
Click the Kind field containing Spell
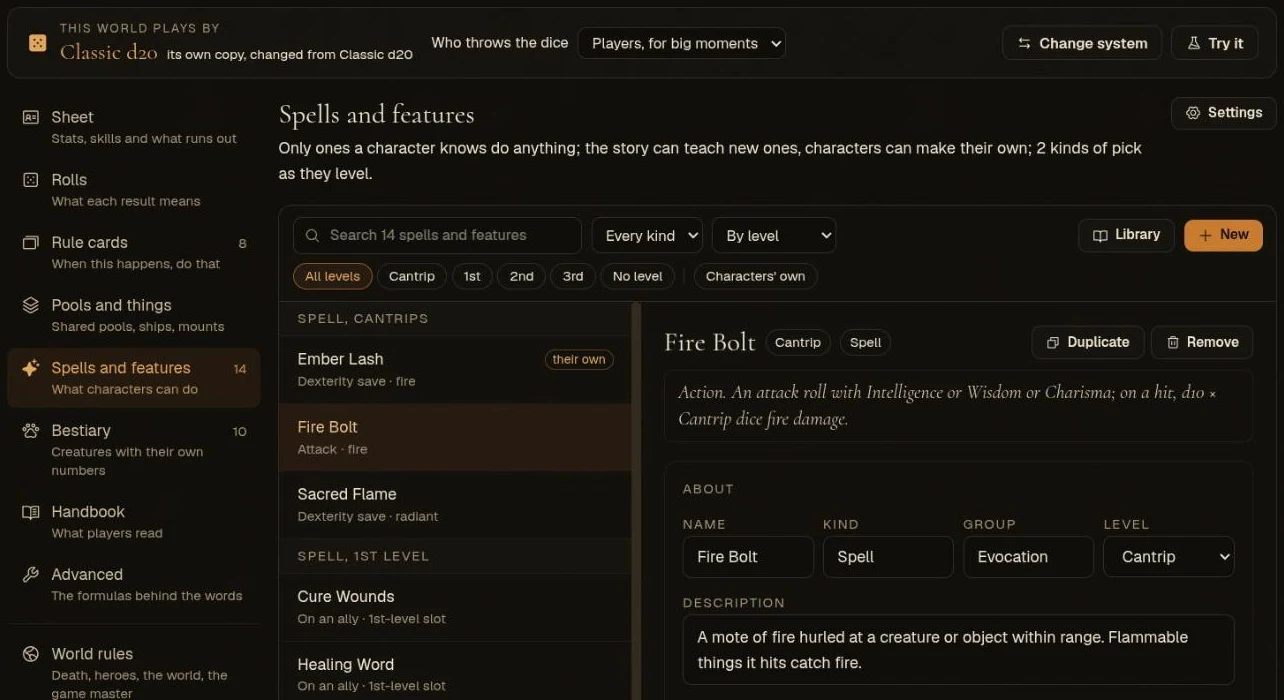888,557
